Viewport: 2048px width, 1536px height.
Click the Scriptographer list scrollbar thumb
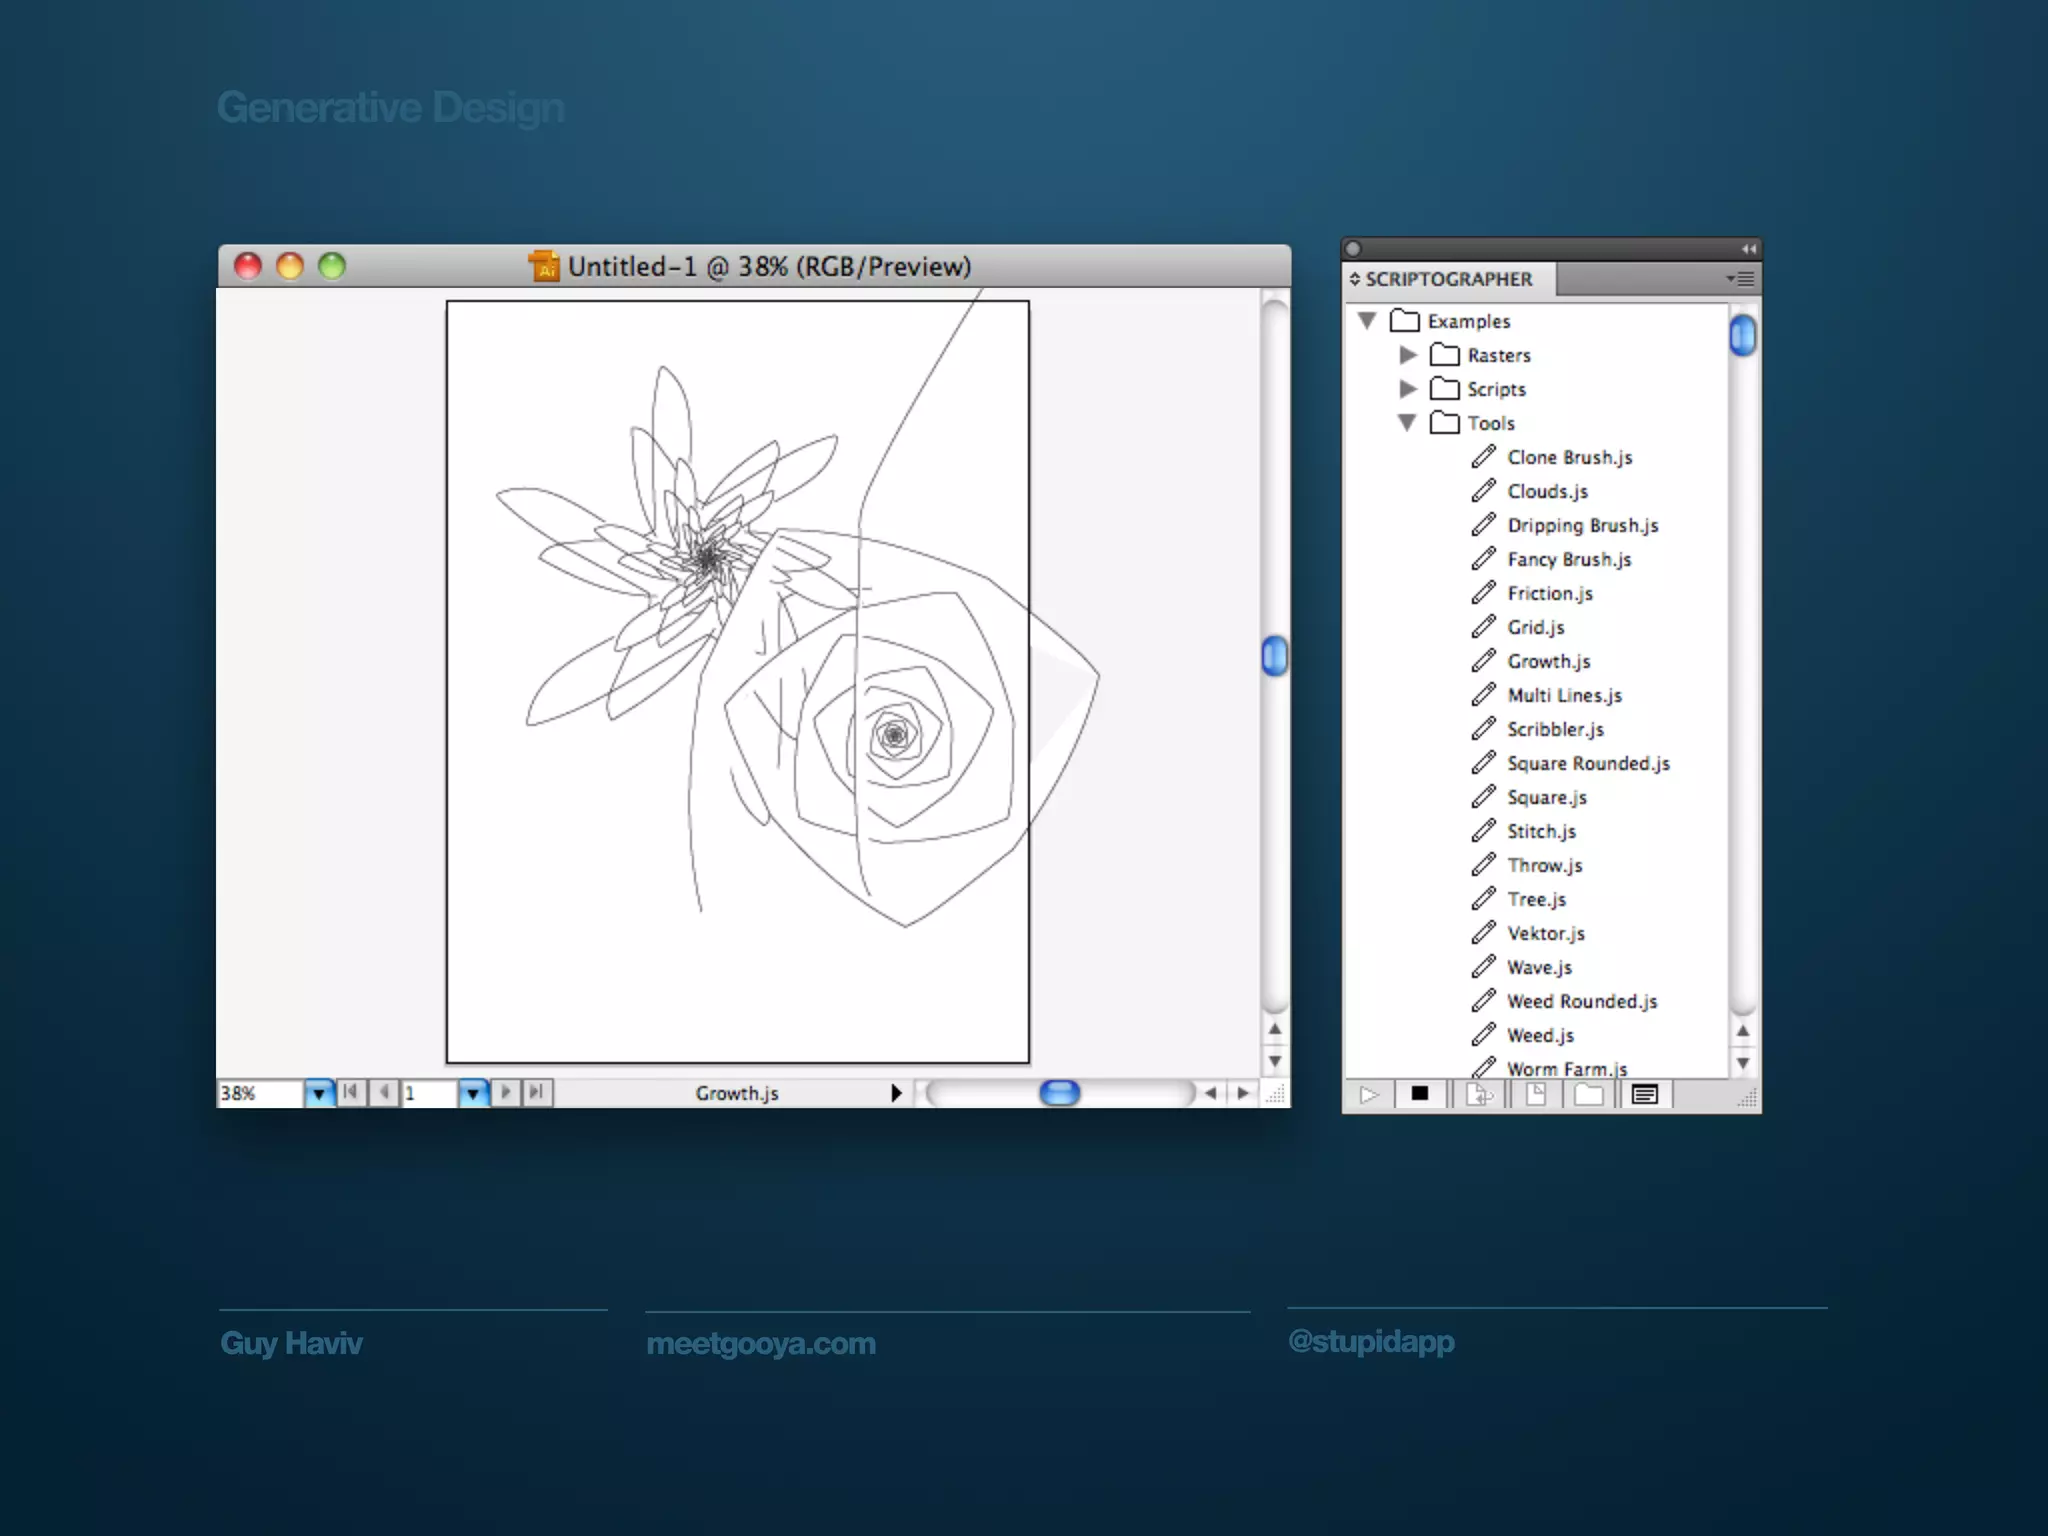click(x=1743, y=335)
